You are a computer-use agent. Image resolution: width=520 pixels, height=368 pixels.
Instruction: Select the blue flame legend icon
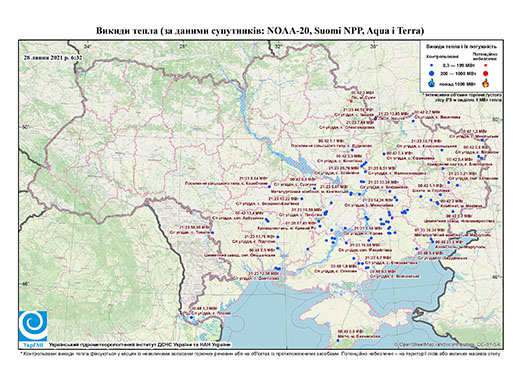point(432,83)
